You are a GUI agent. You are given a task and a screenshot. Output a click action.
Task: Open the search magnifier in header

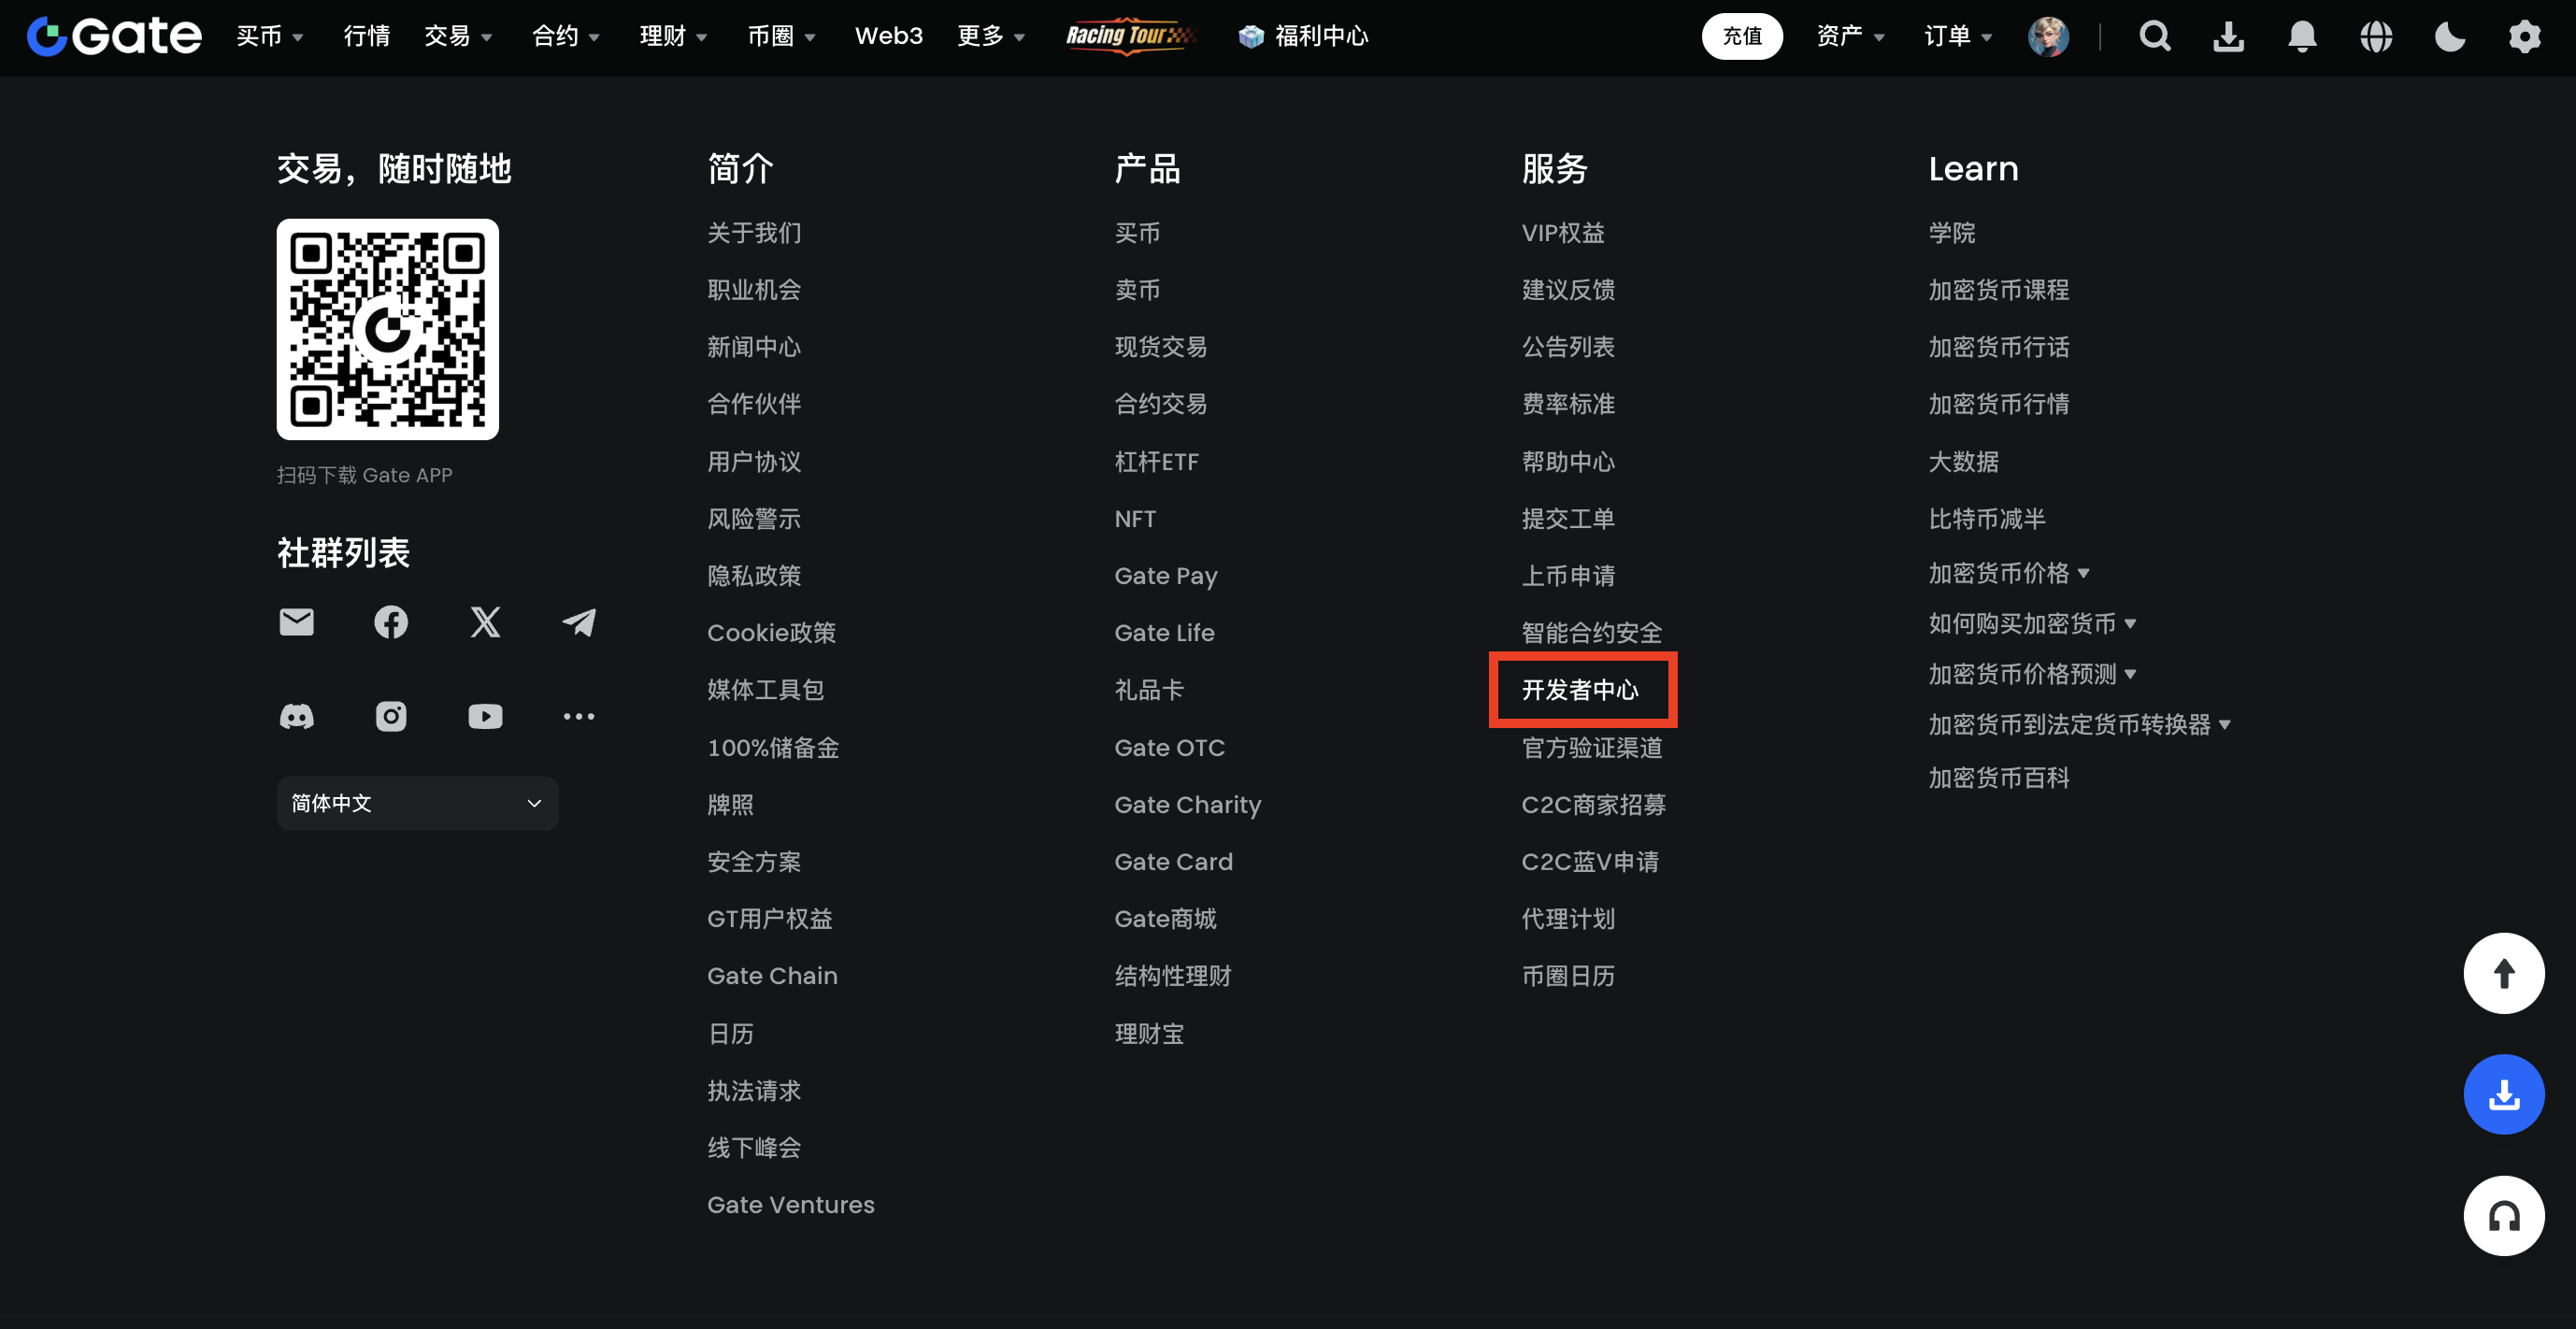pos(2155,37)
